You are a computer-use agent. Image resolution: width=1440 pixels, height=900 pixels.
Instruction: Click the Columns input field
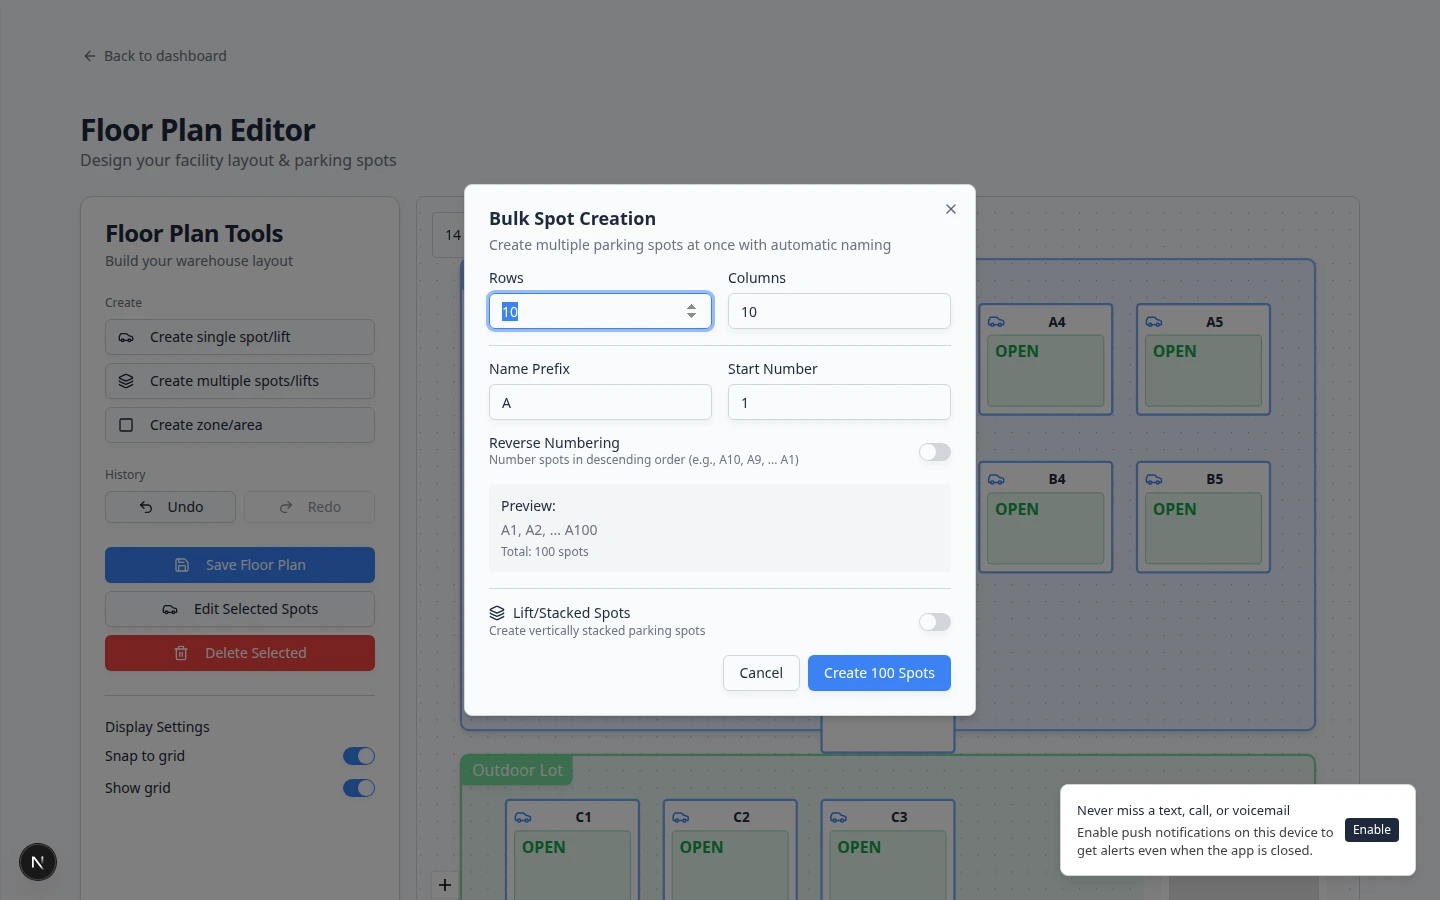coord(839,311)
